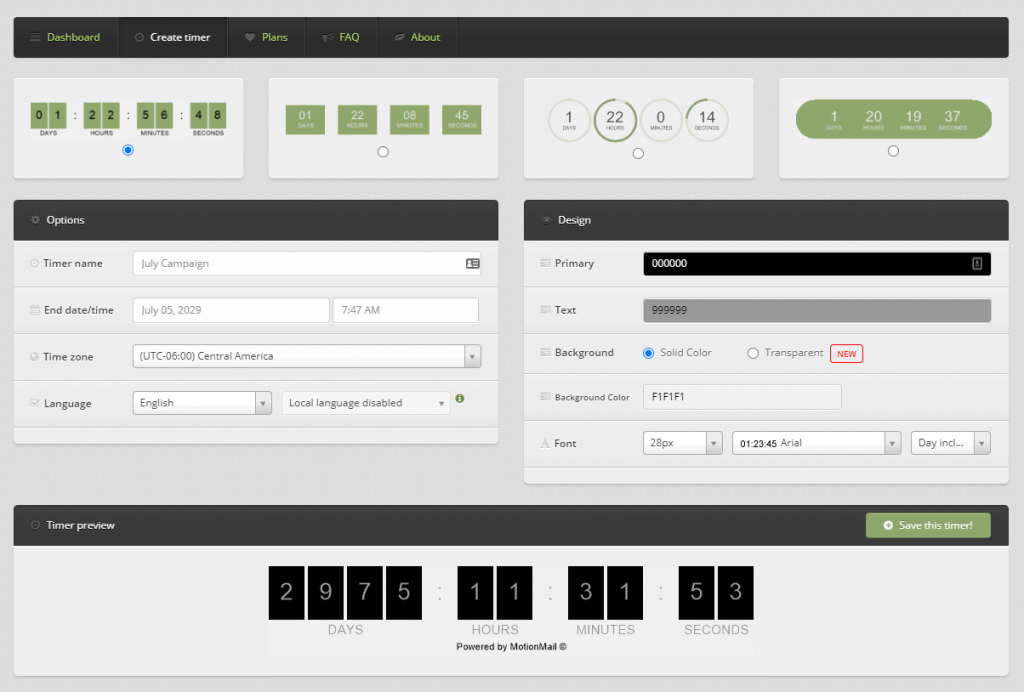Click the Dashboard list icon
The width and height of the screenshot is (1024, 692).
[x=35, y=37]
